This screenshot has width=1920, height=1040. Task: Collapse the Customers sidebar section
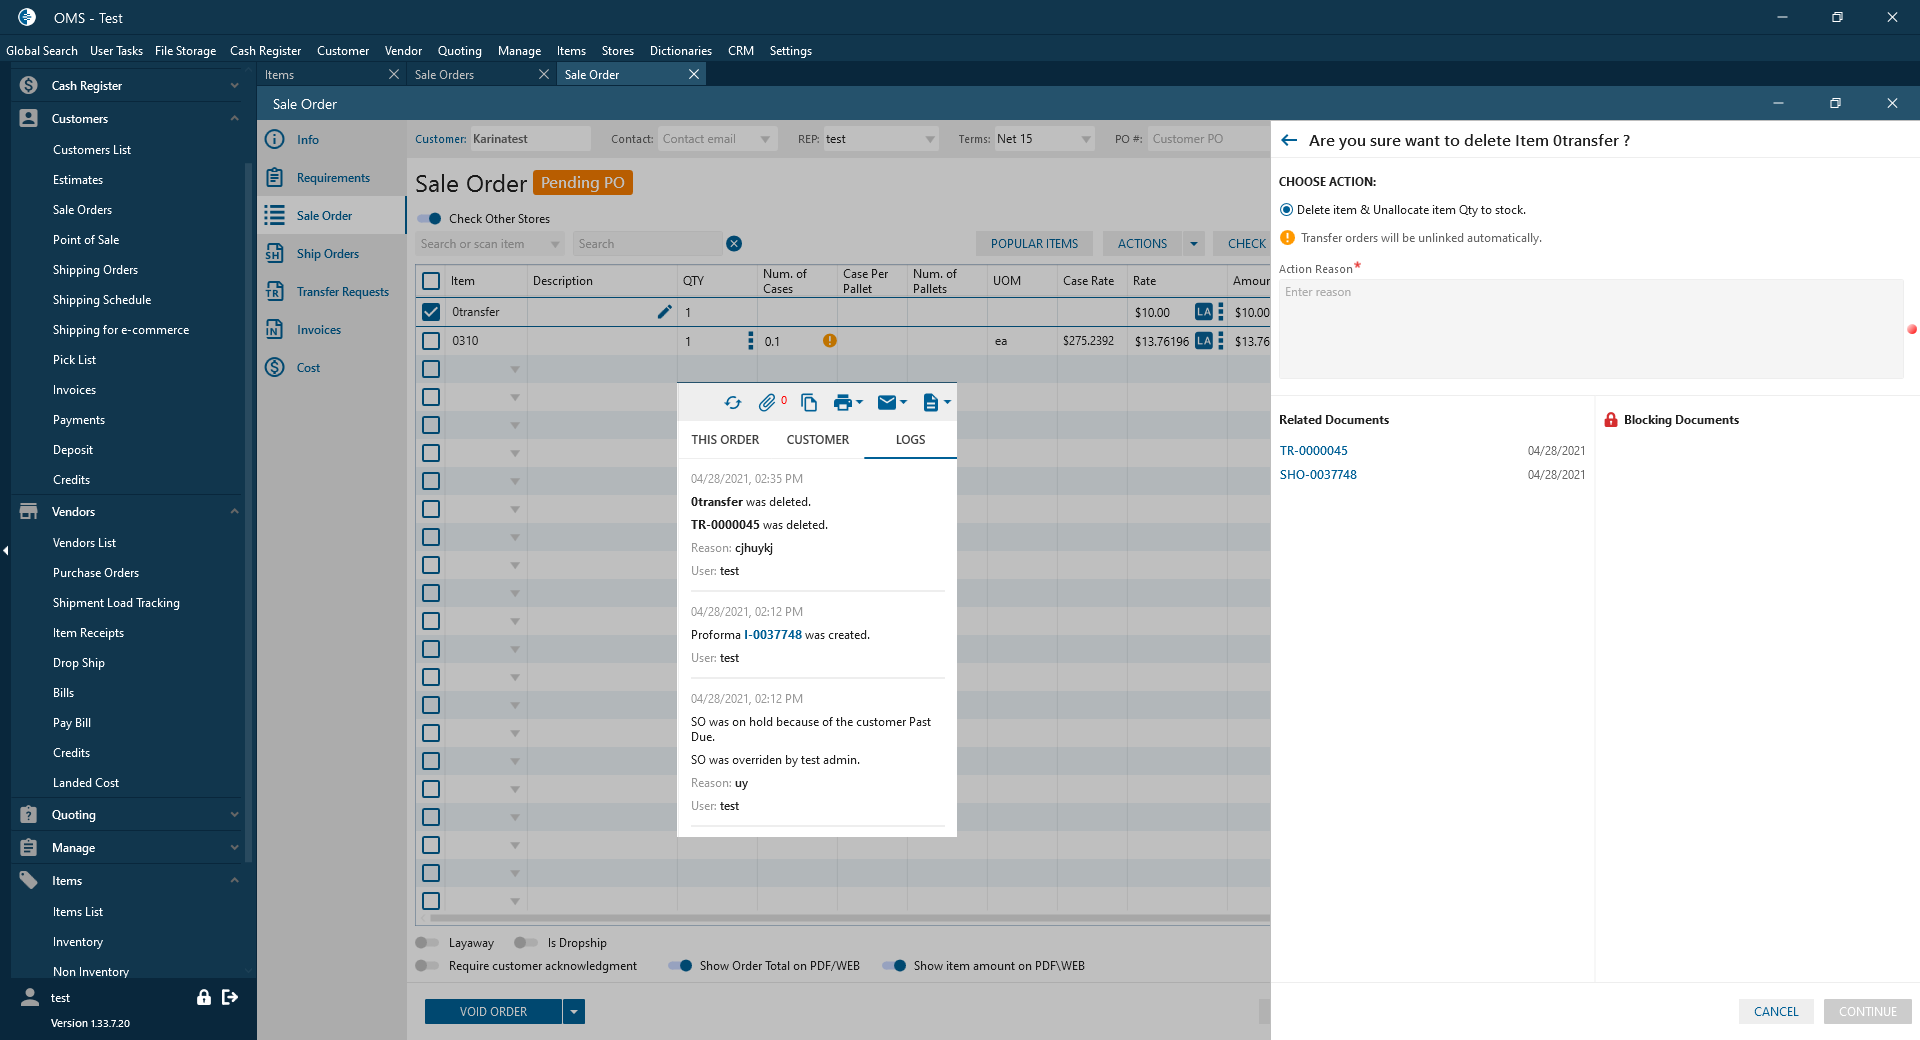[234, 119]
